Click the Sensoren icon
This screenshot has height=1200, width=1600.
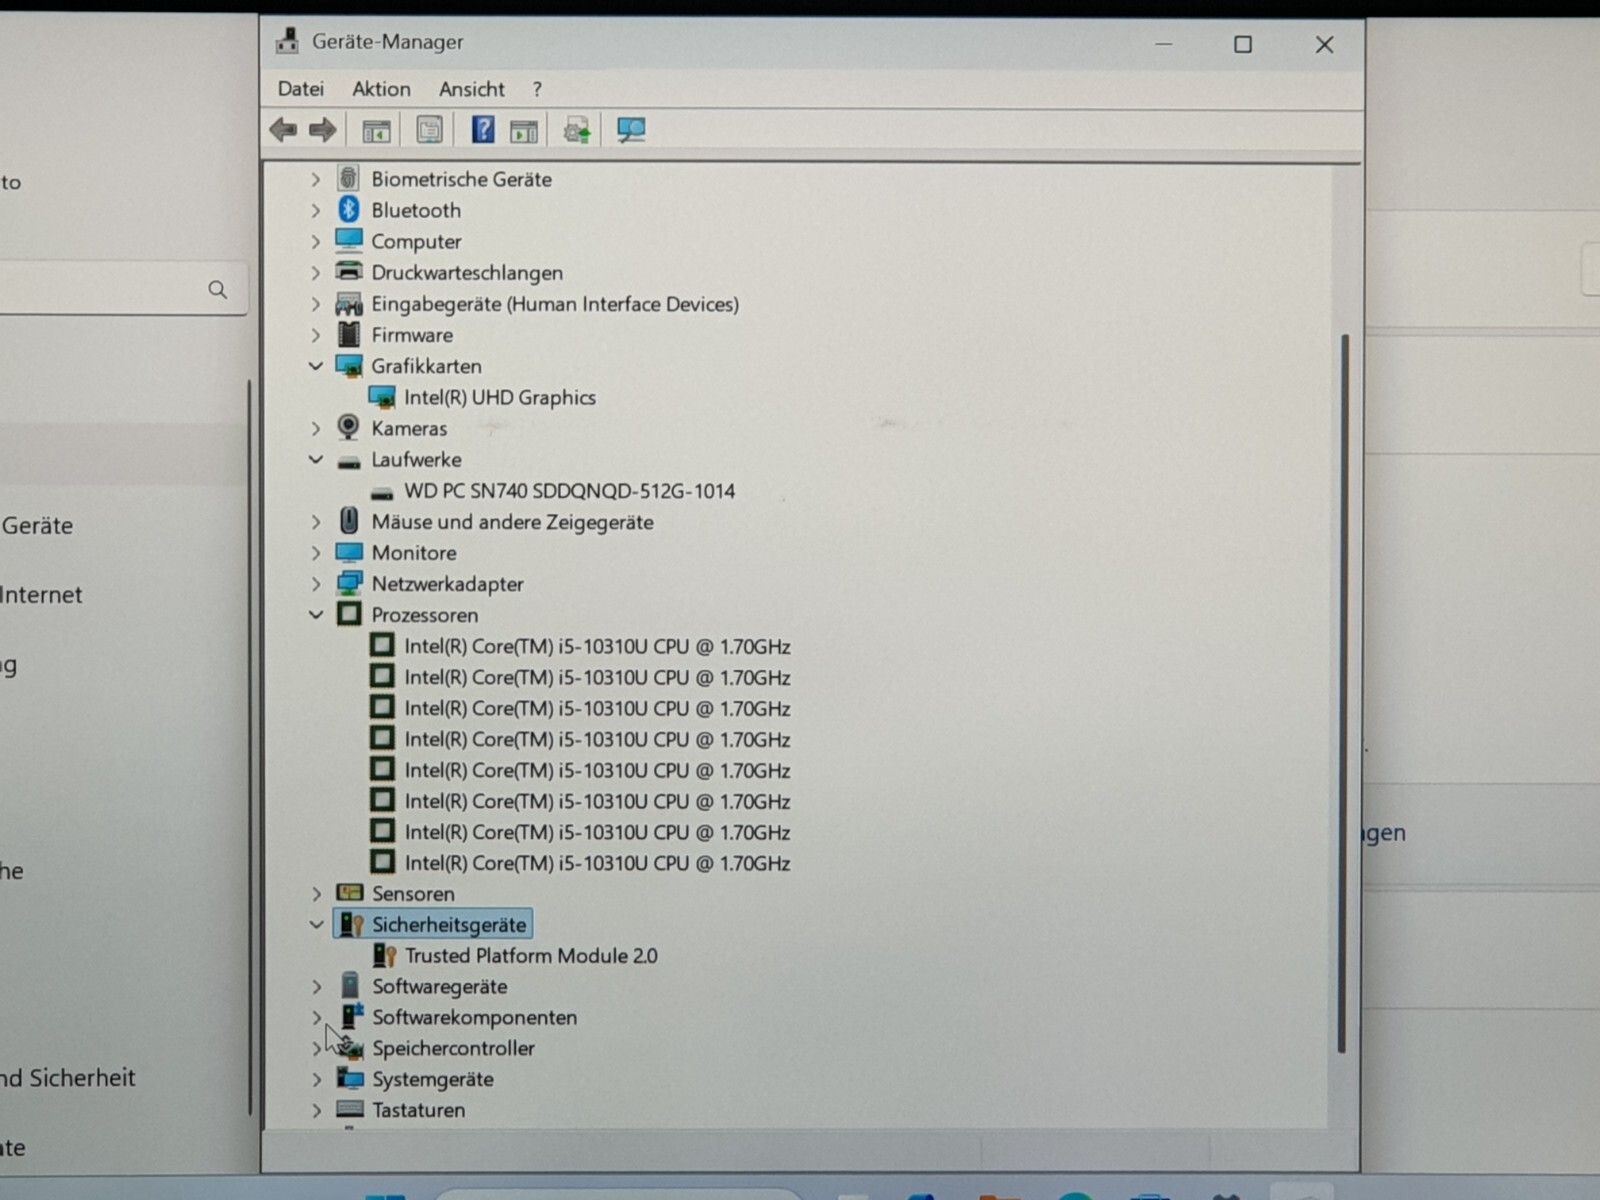click(350, 892)
